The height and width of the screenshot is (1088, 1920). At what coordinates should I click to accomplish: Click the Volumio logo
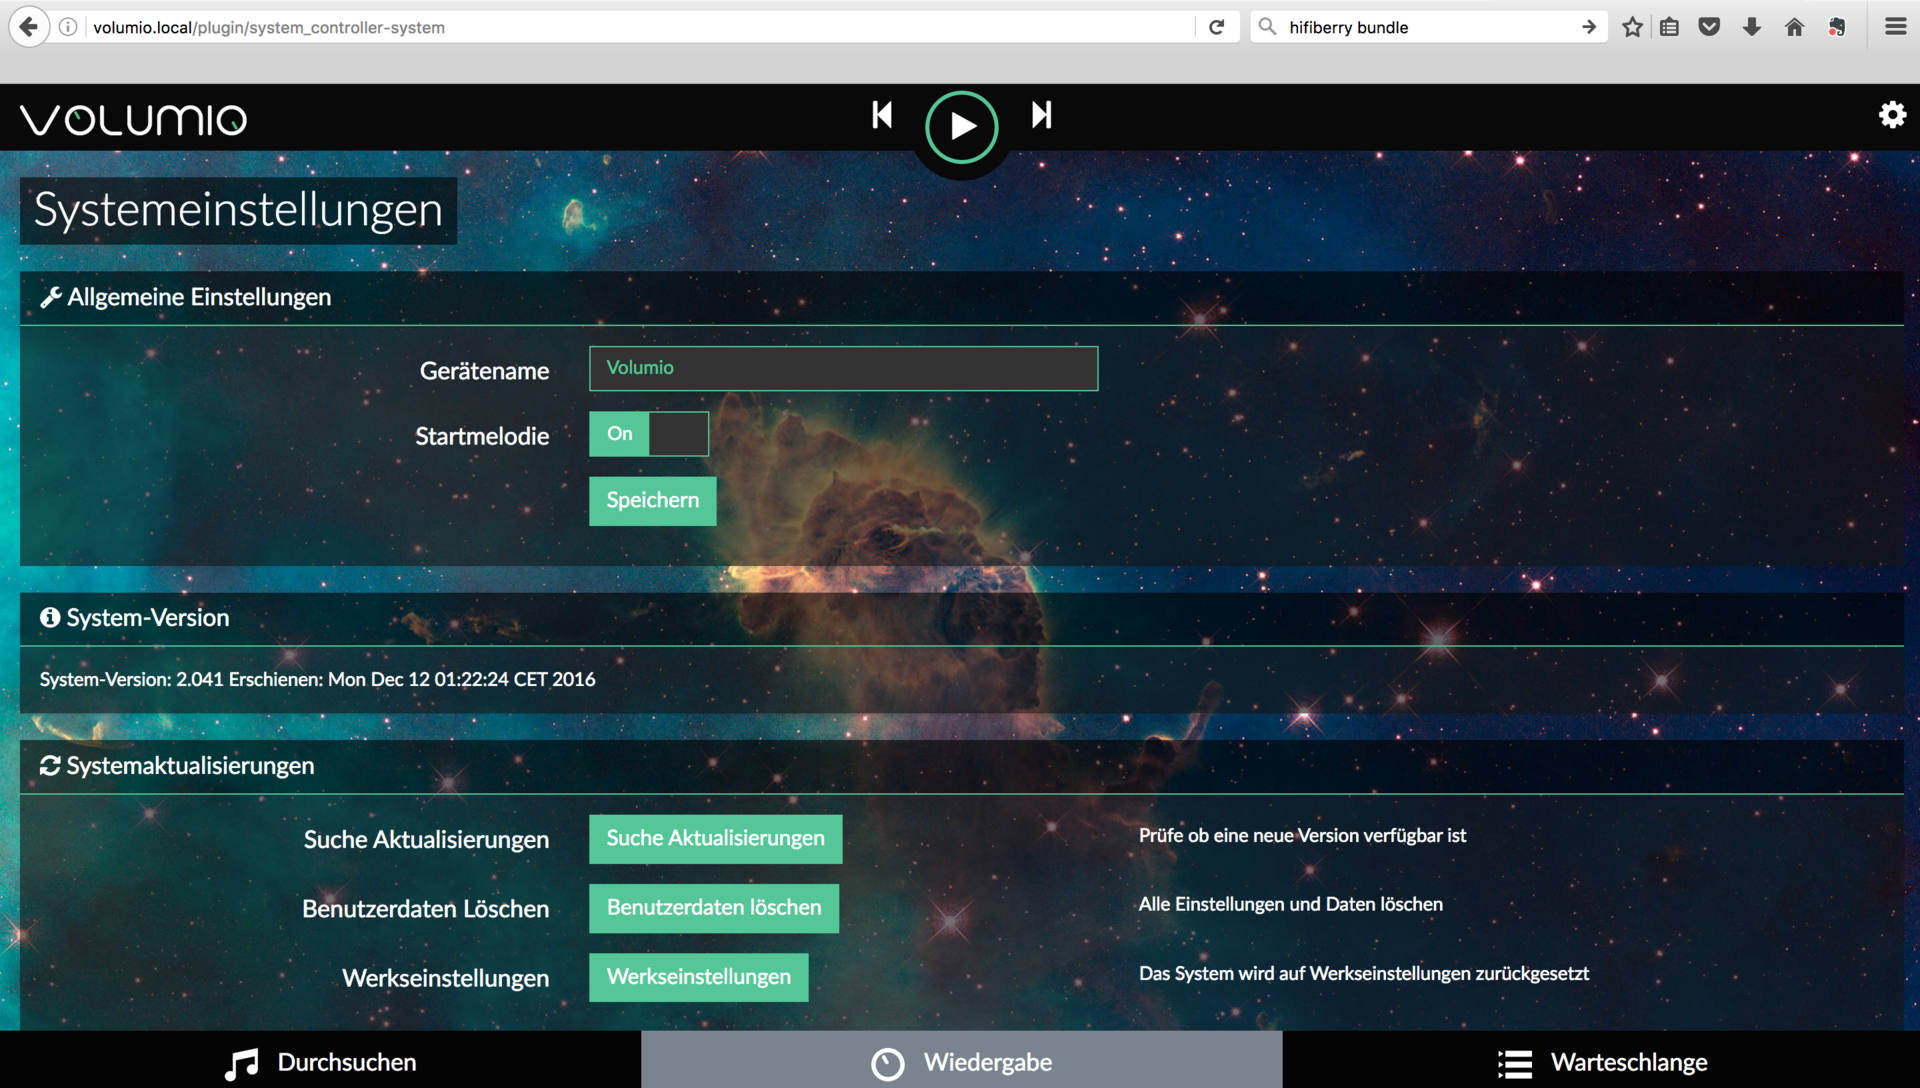coord(134,119)
